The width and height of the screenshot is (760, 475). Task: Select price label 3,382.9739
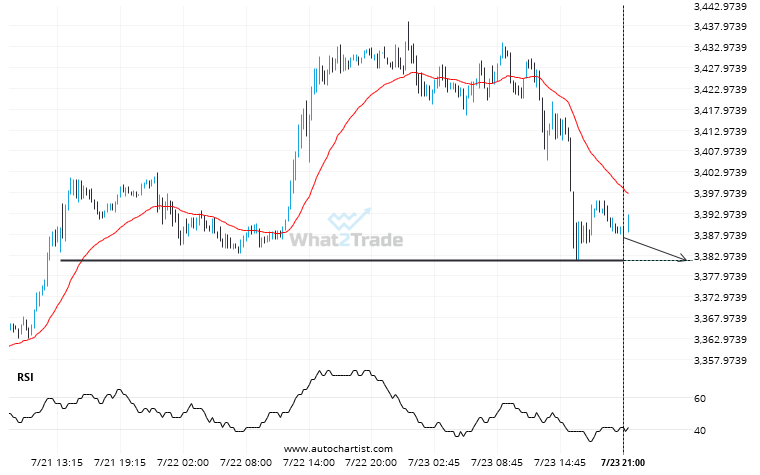coord(720,256)
